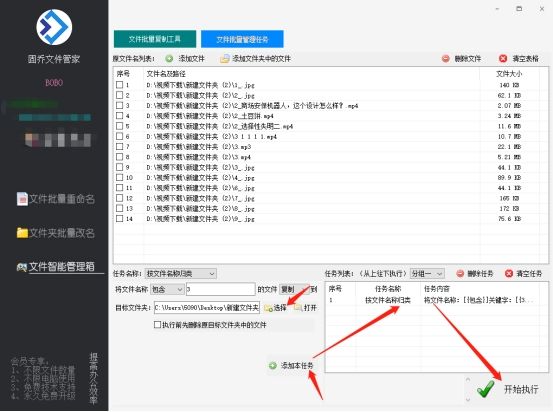Screen dimensions: 553x412
Task: Click the green 添加本任务 plus icon
Action: 273,366
